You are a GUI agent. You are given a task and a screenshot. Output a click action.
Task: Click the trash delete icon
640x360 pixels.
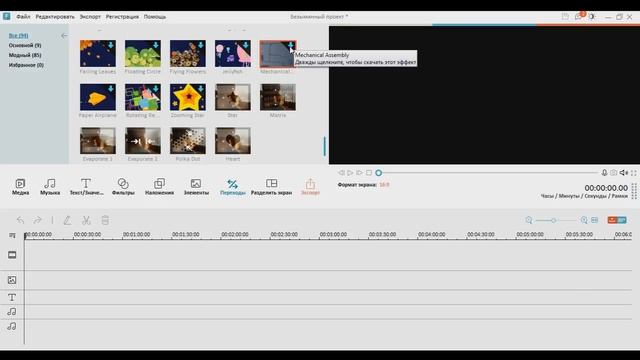[x=105, y=220]
